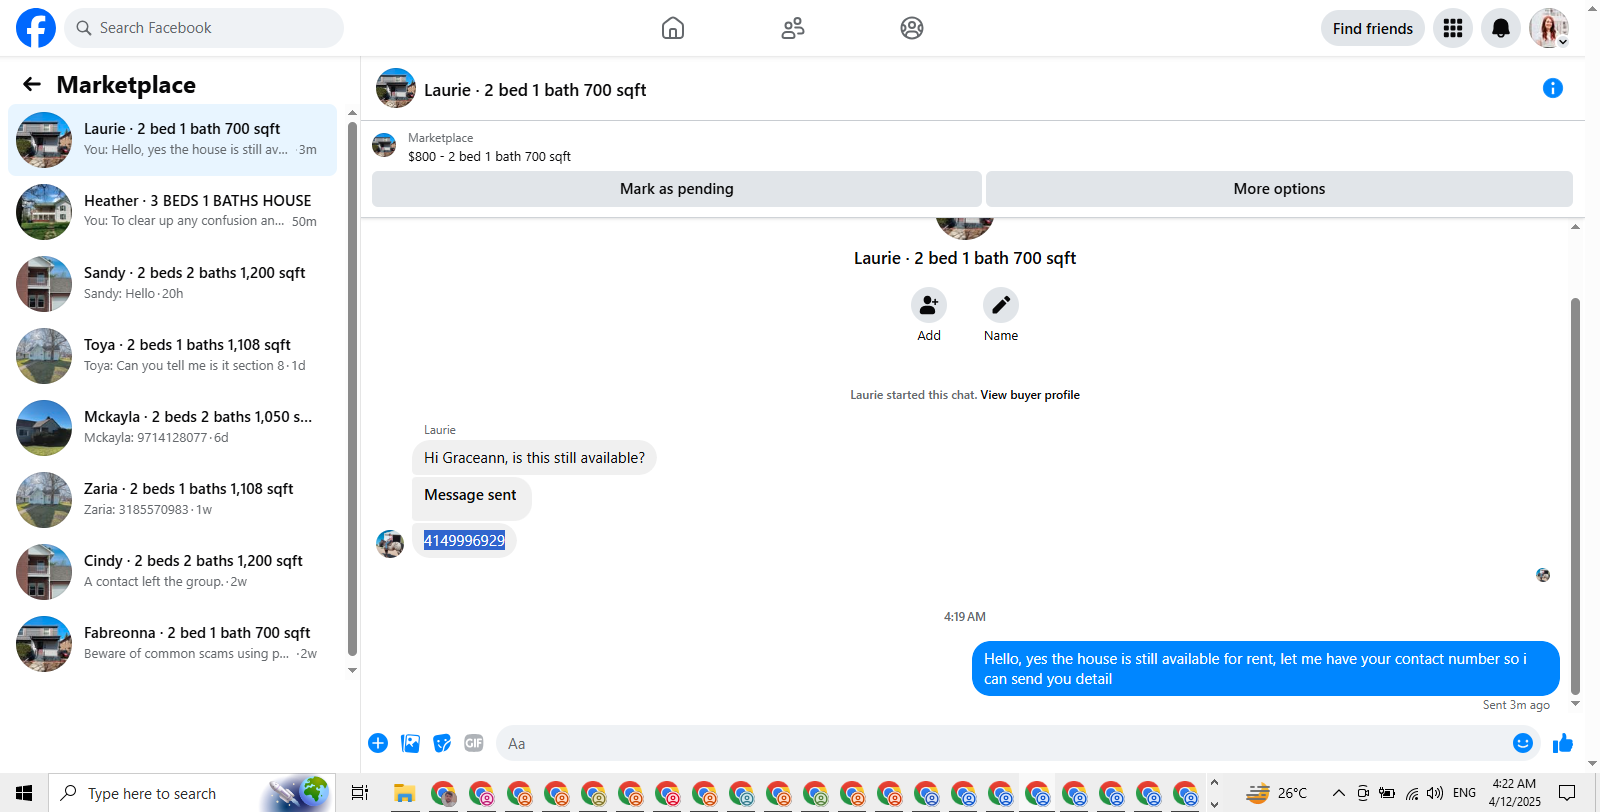Open the Toya 2 beds 1 baths chat

point(172,356)
